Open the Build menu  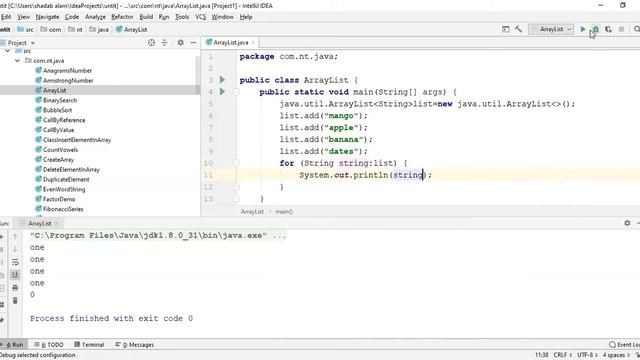[x=146, y=17]
